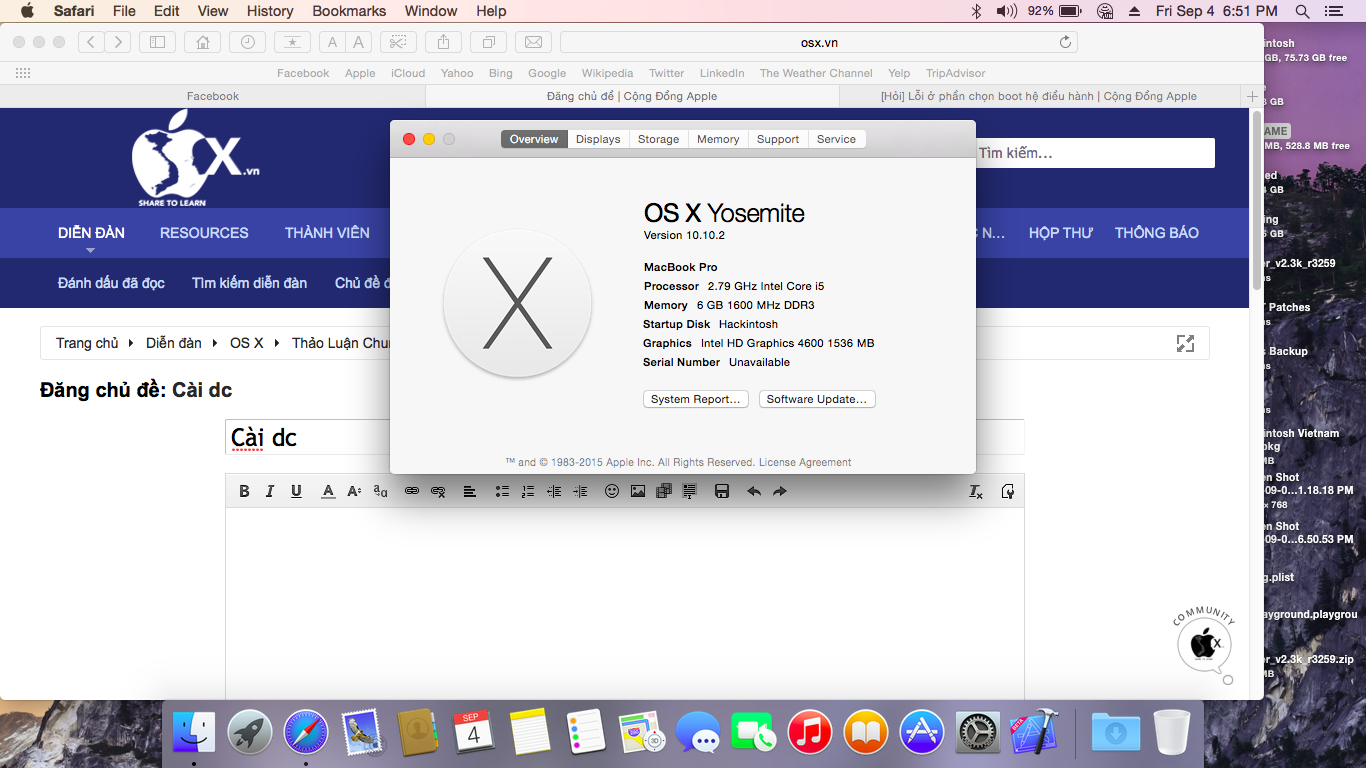Open the HỘP THƯ inbox link
The image size is (1366, 768).
(1061, 233)
